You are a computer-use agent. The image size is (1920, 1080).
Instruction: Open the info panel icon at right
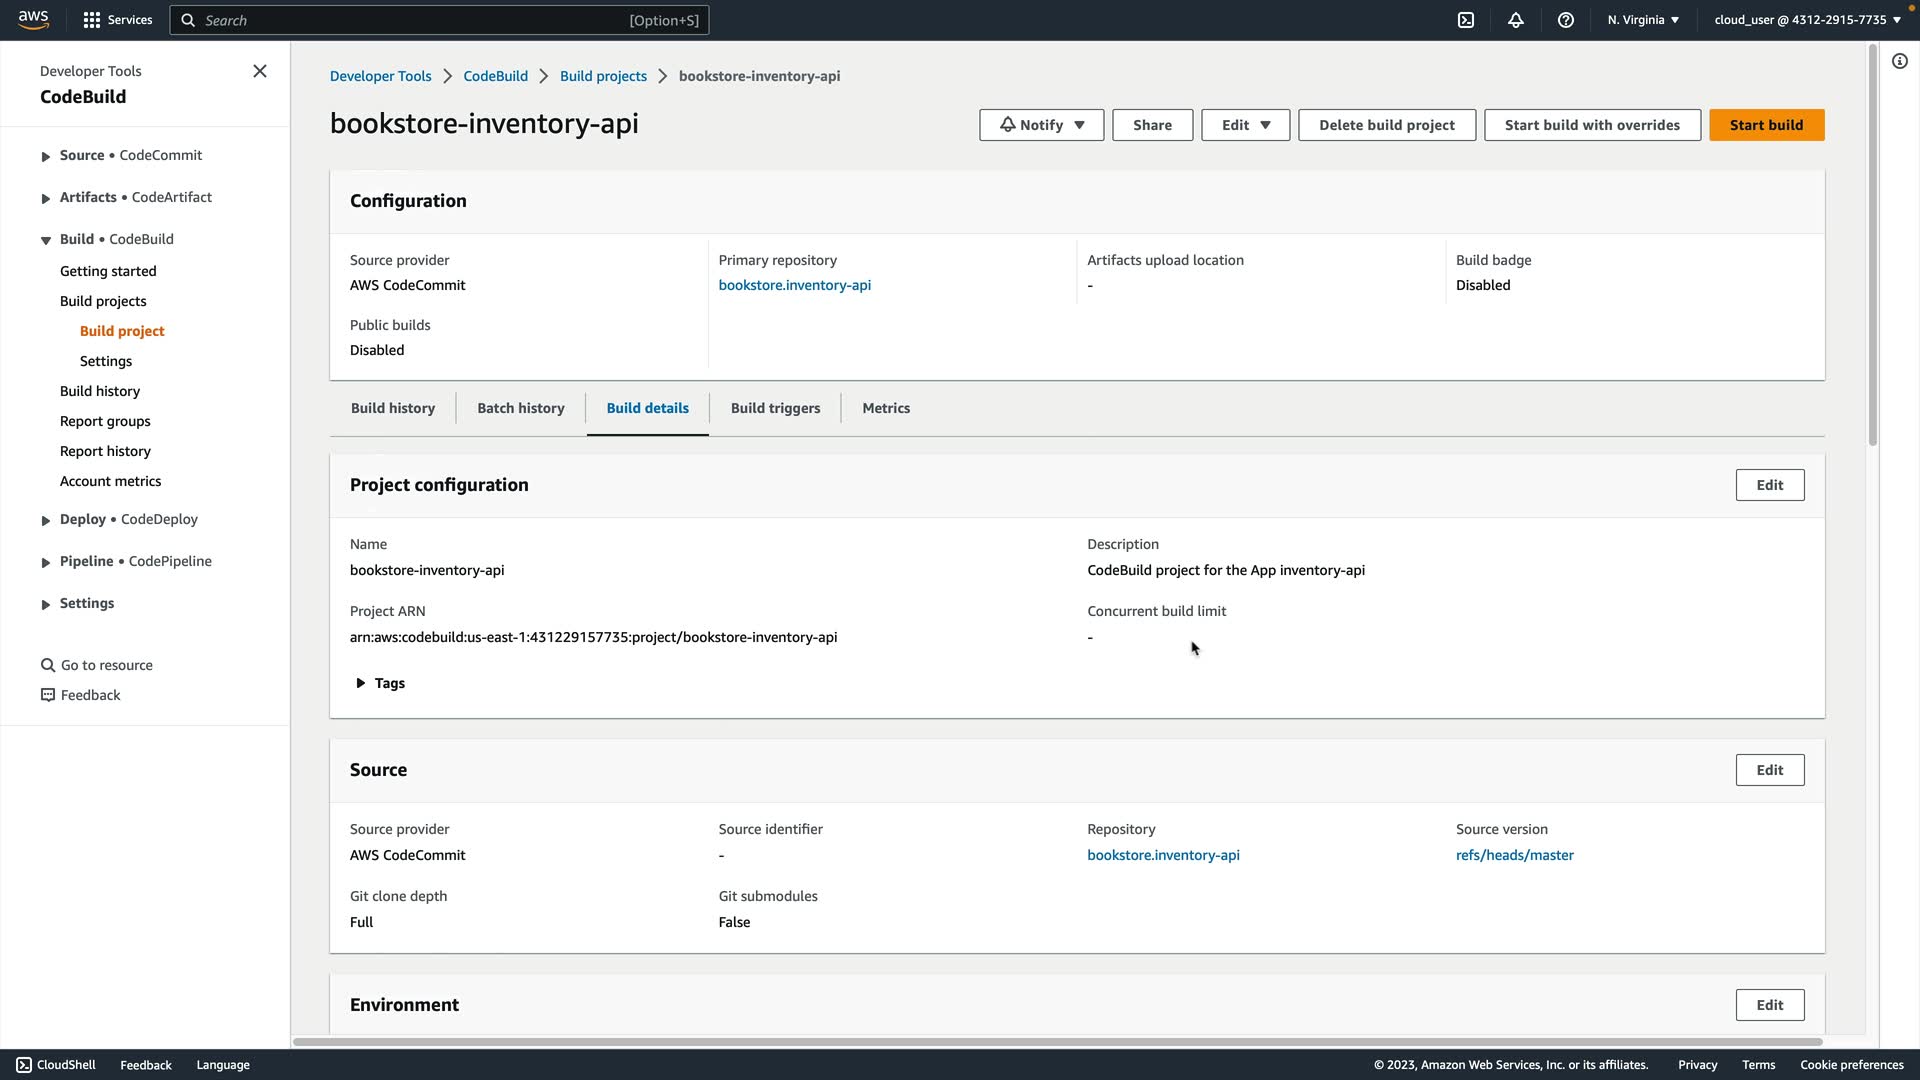coord(1900,61)
